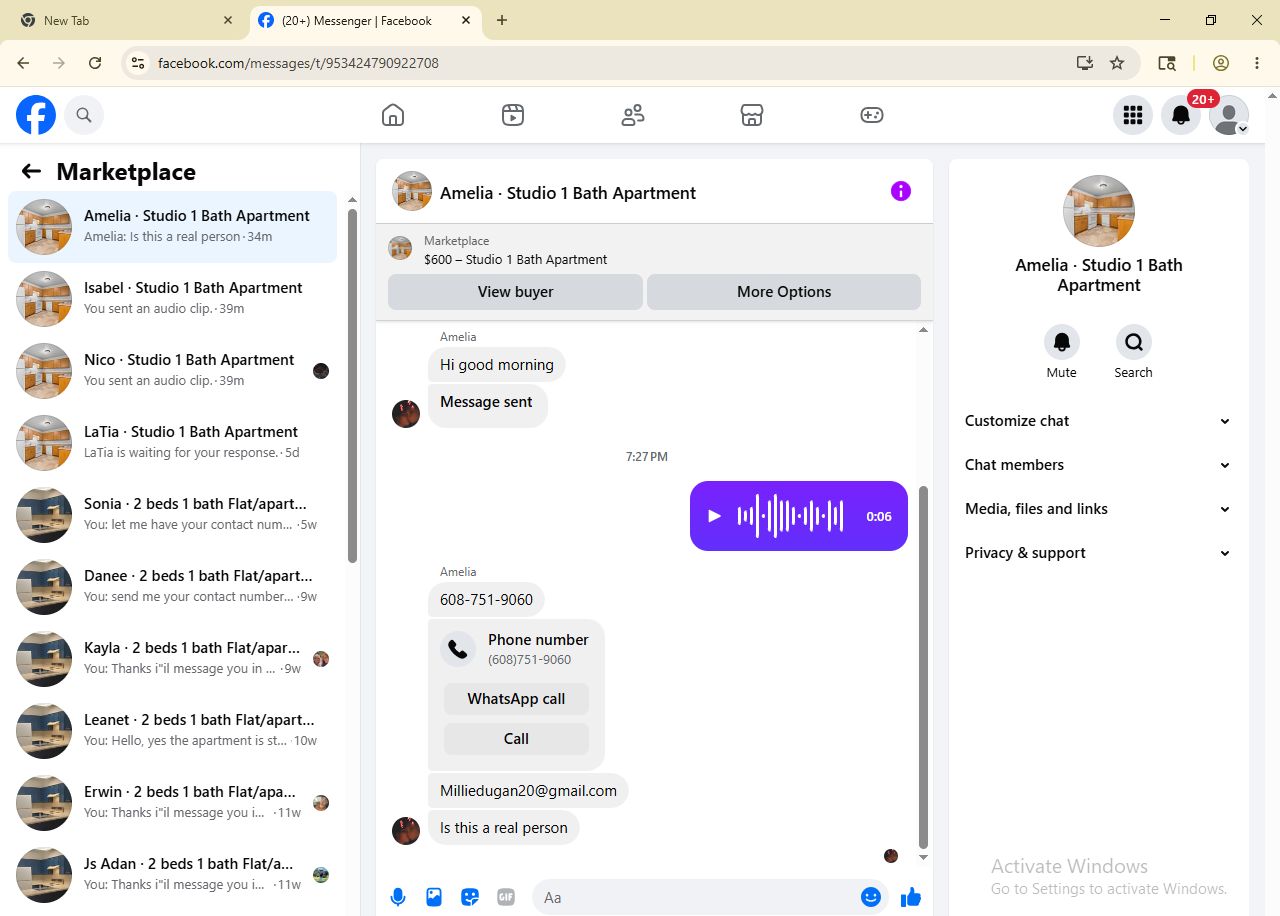
Task: Play the 0:06 voice message
Action: (714, 516)
